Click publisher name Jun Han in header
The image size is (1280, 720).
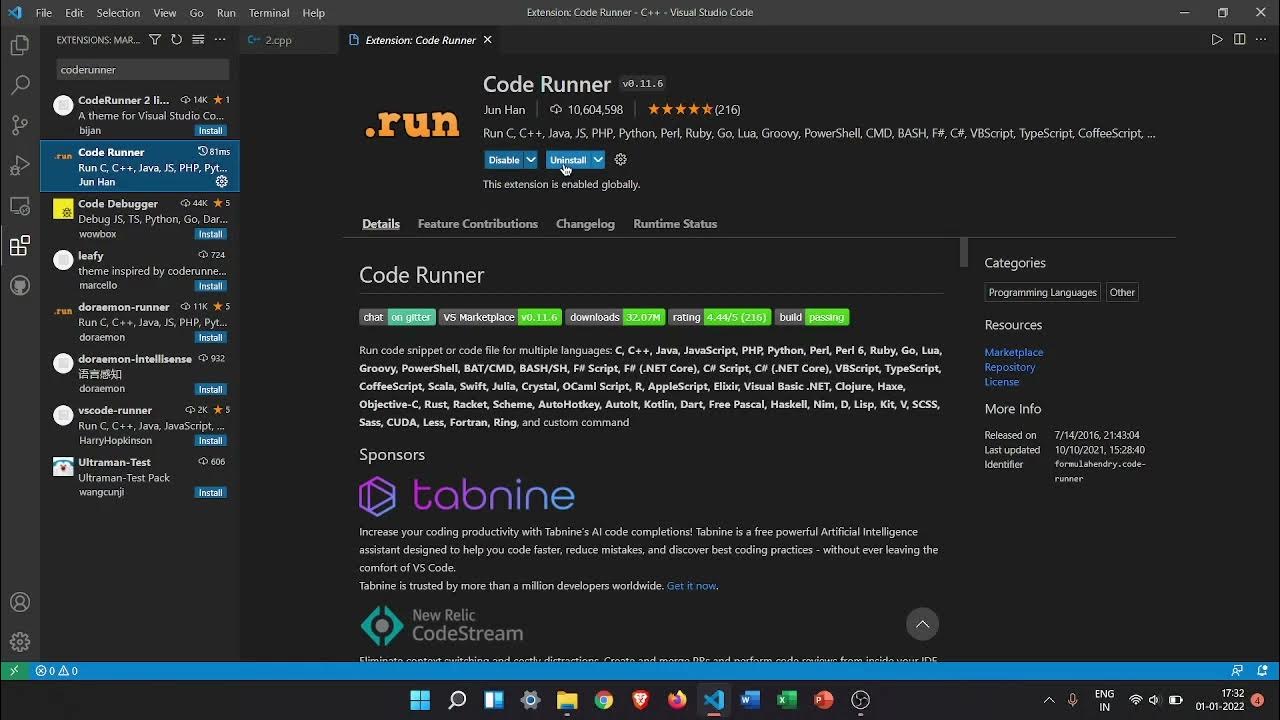[504, 110]
